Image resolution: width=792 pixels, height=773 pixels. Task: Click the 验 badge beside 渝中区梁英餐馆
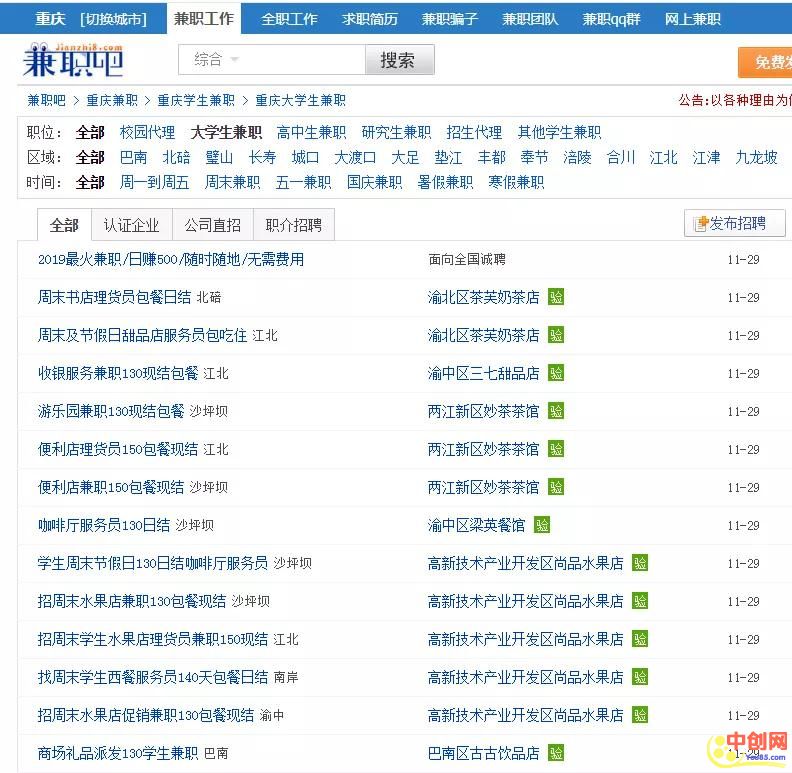coord(542,525)
